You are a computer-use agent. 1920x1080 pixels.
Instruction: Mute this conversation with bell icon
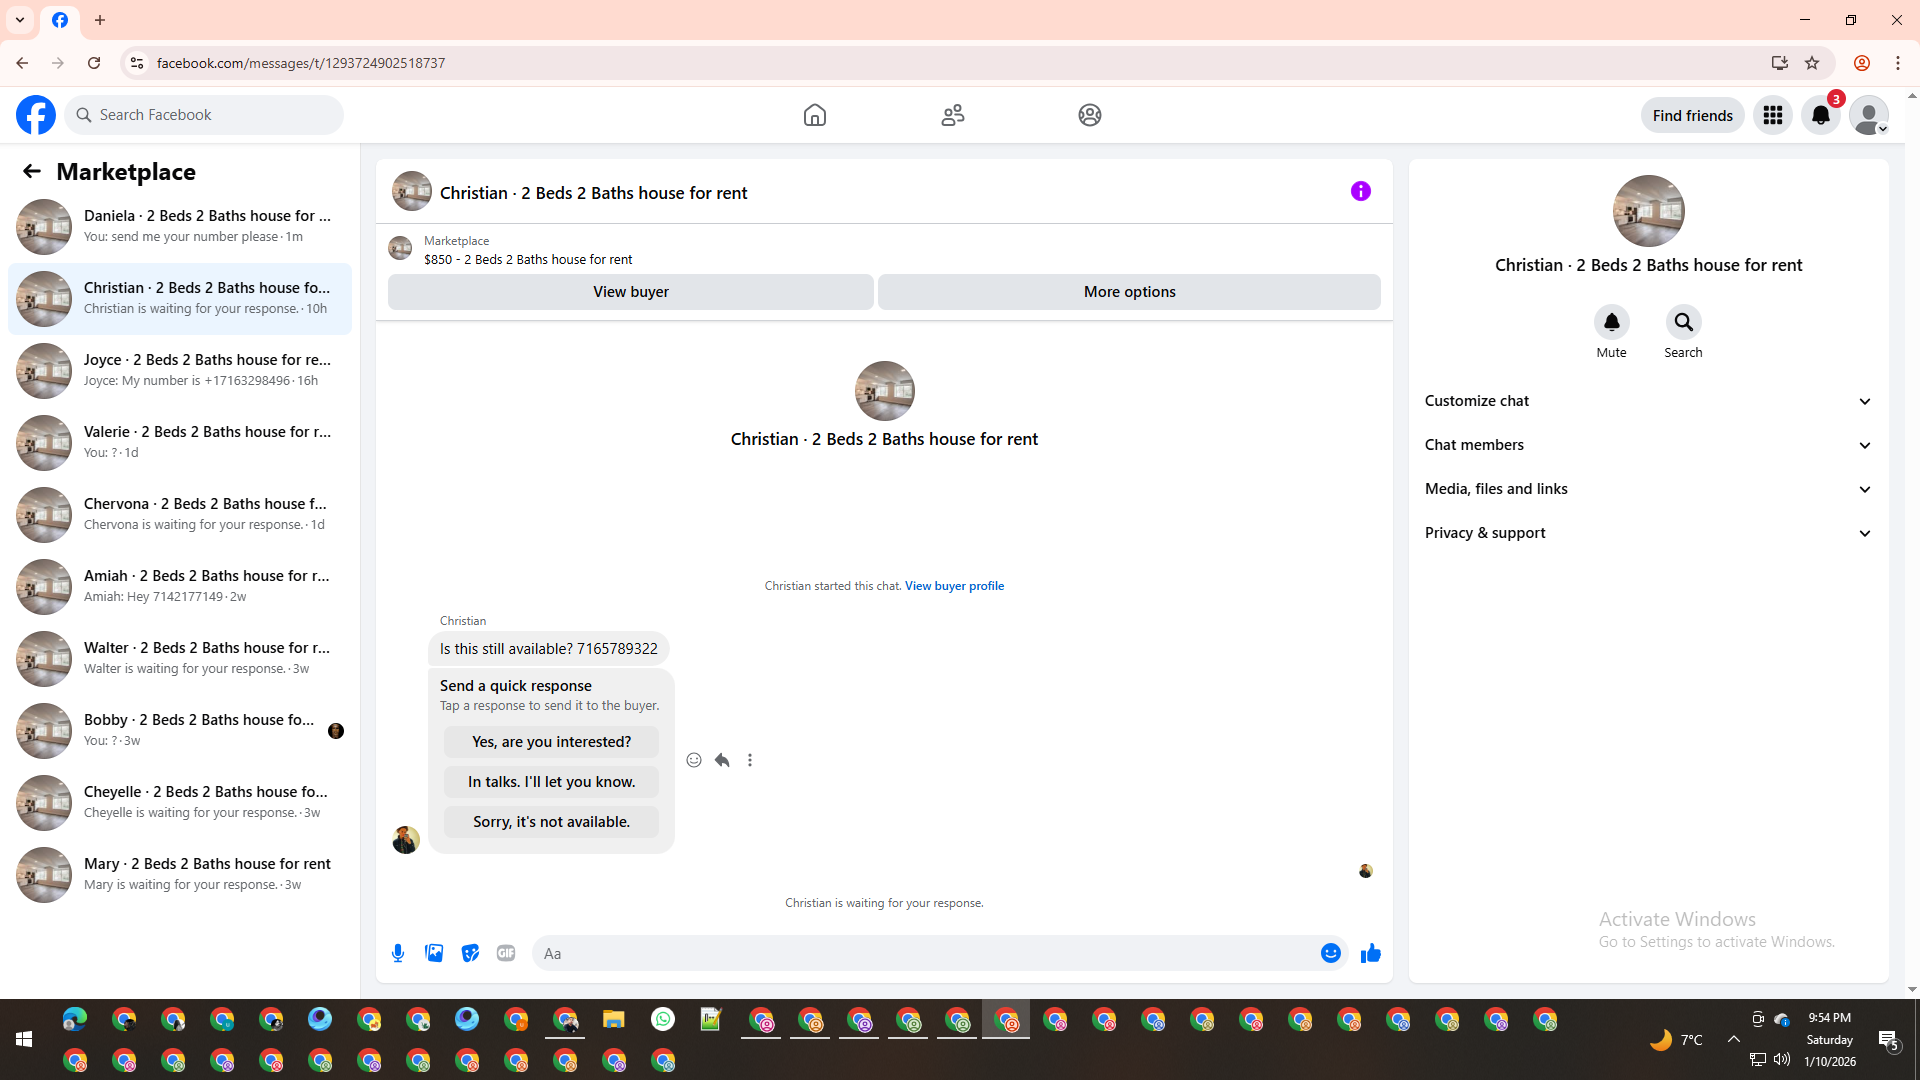click(1611, 322)
